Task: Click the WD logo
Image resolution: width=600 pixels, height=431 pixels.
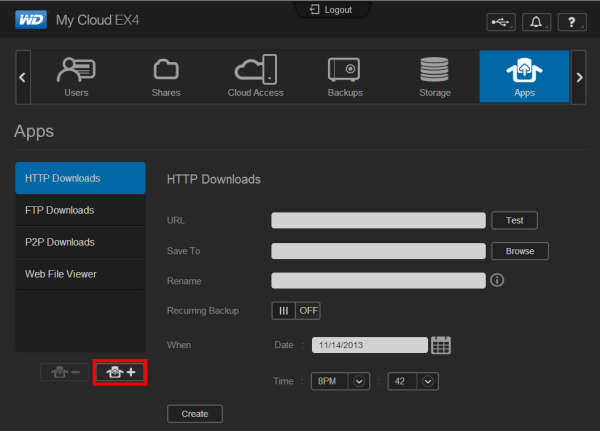Action: tap(31, 20)
